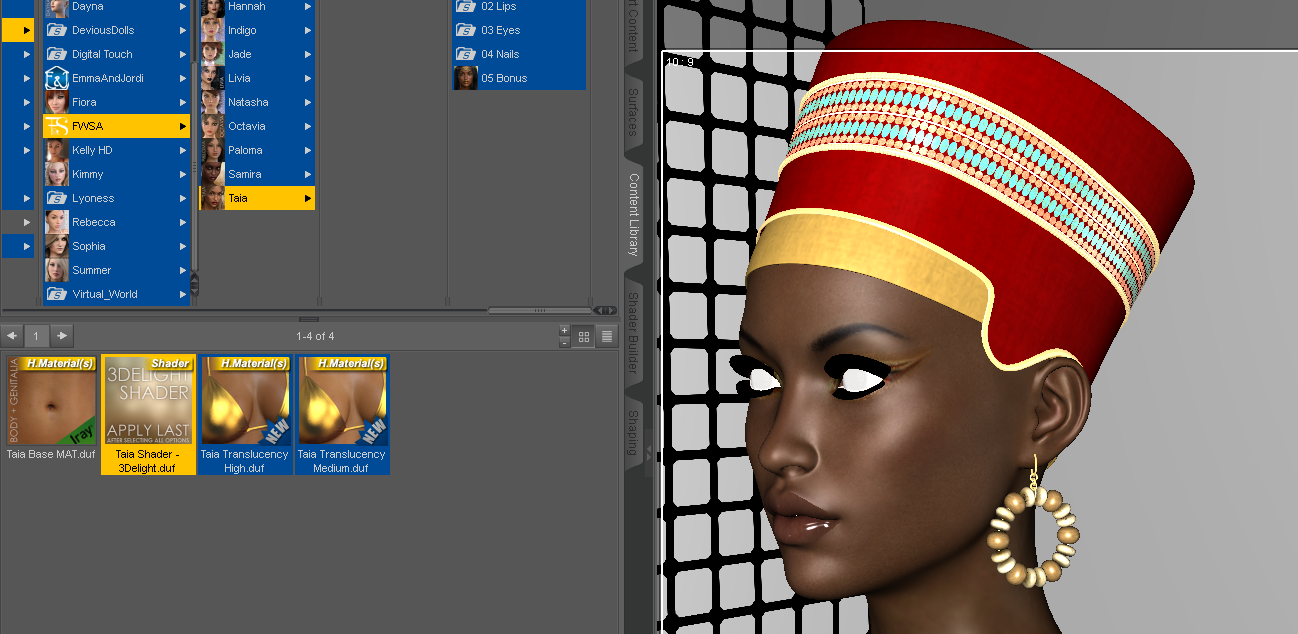
Task: Switch to the Shaping tab
Action: coord(633,432)
